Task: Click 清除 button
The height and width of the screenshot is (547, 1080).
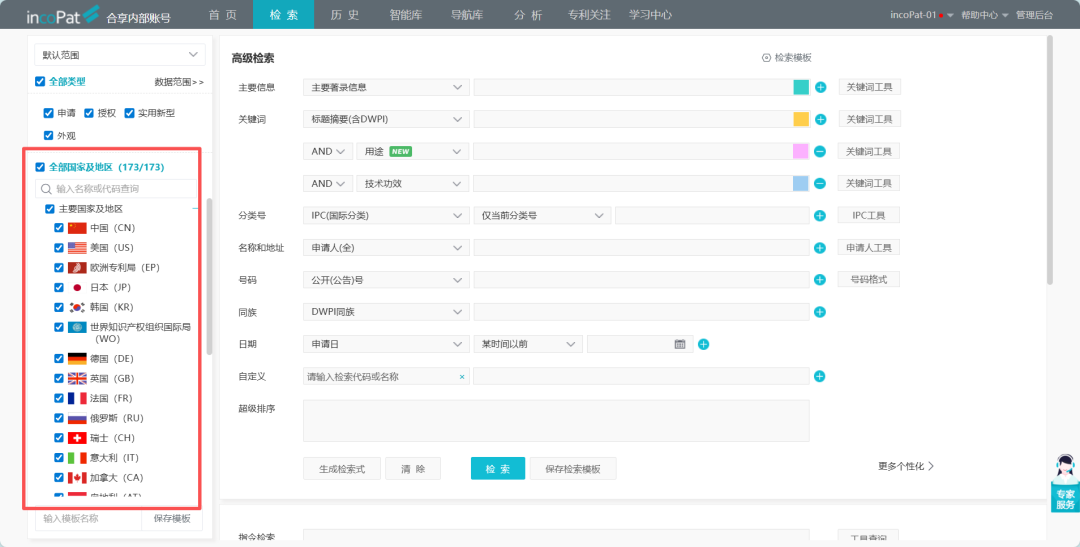Action: click(413, 468)
